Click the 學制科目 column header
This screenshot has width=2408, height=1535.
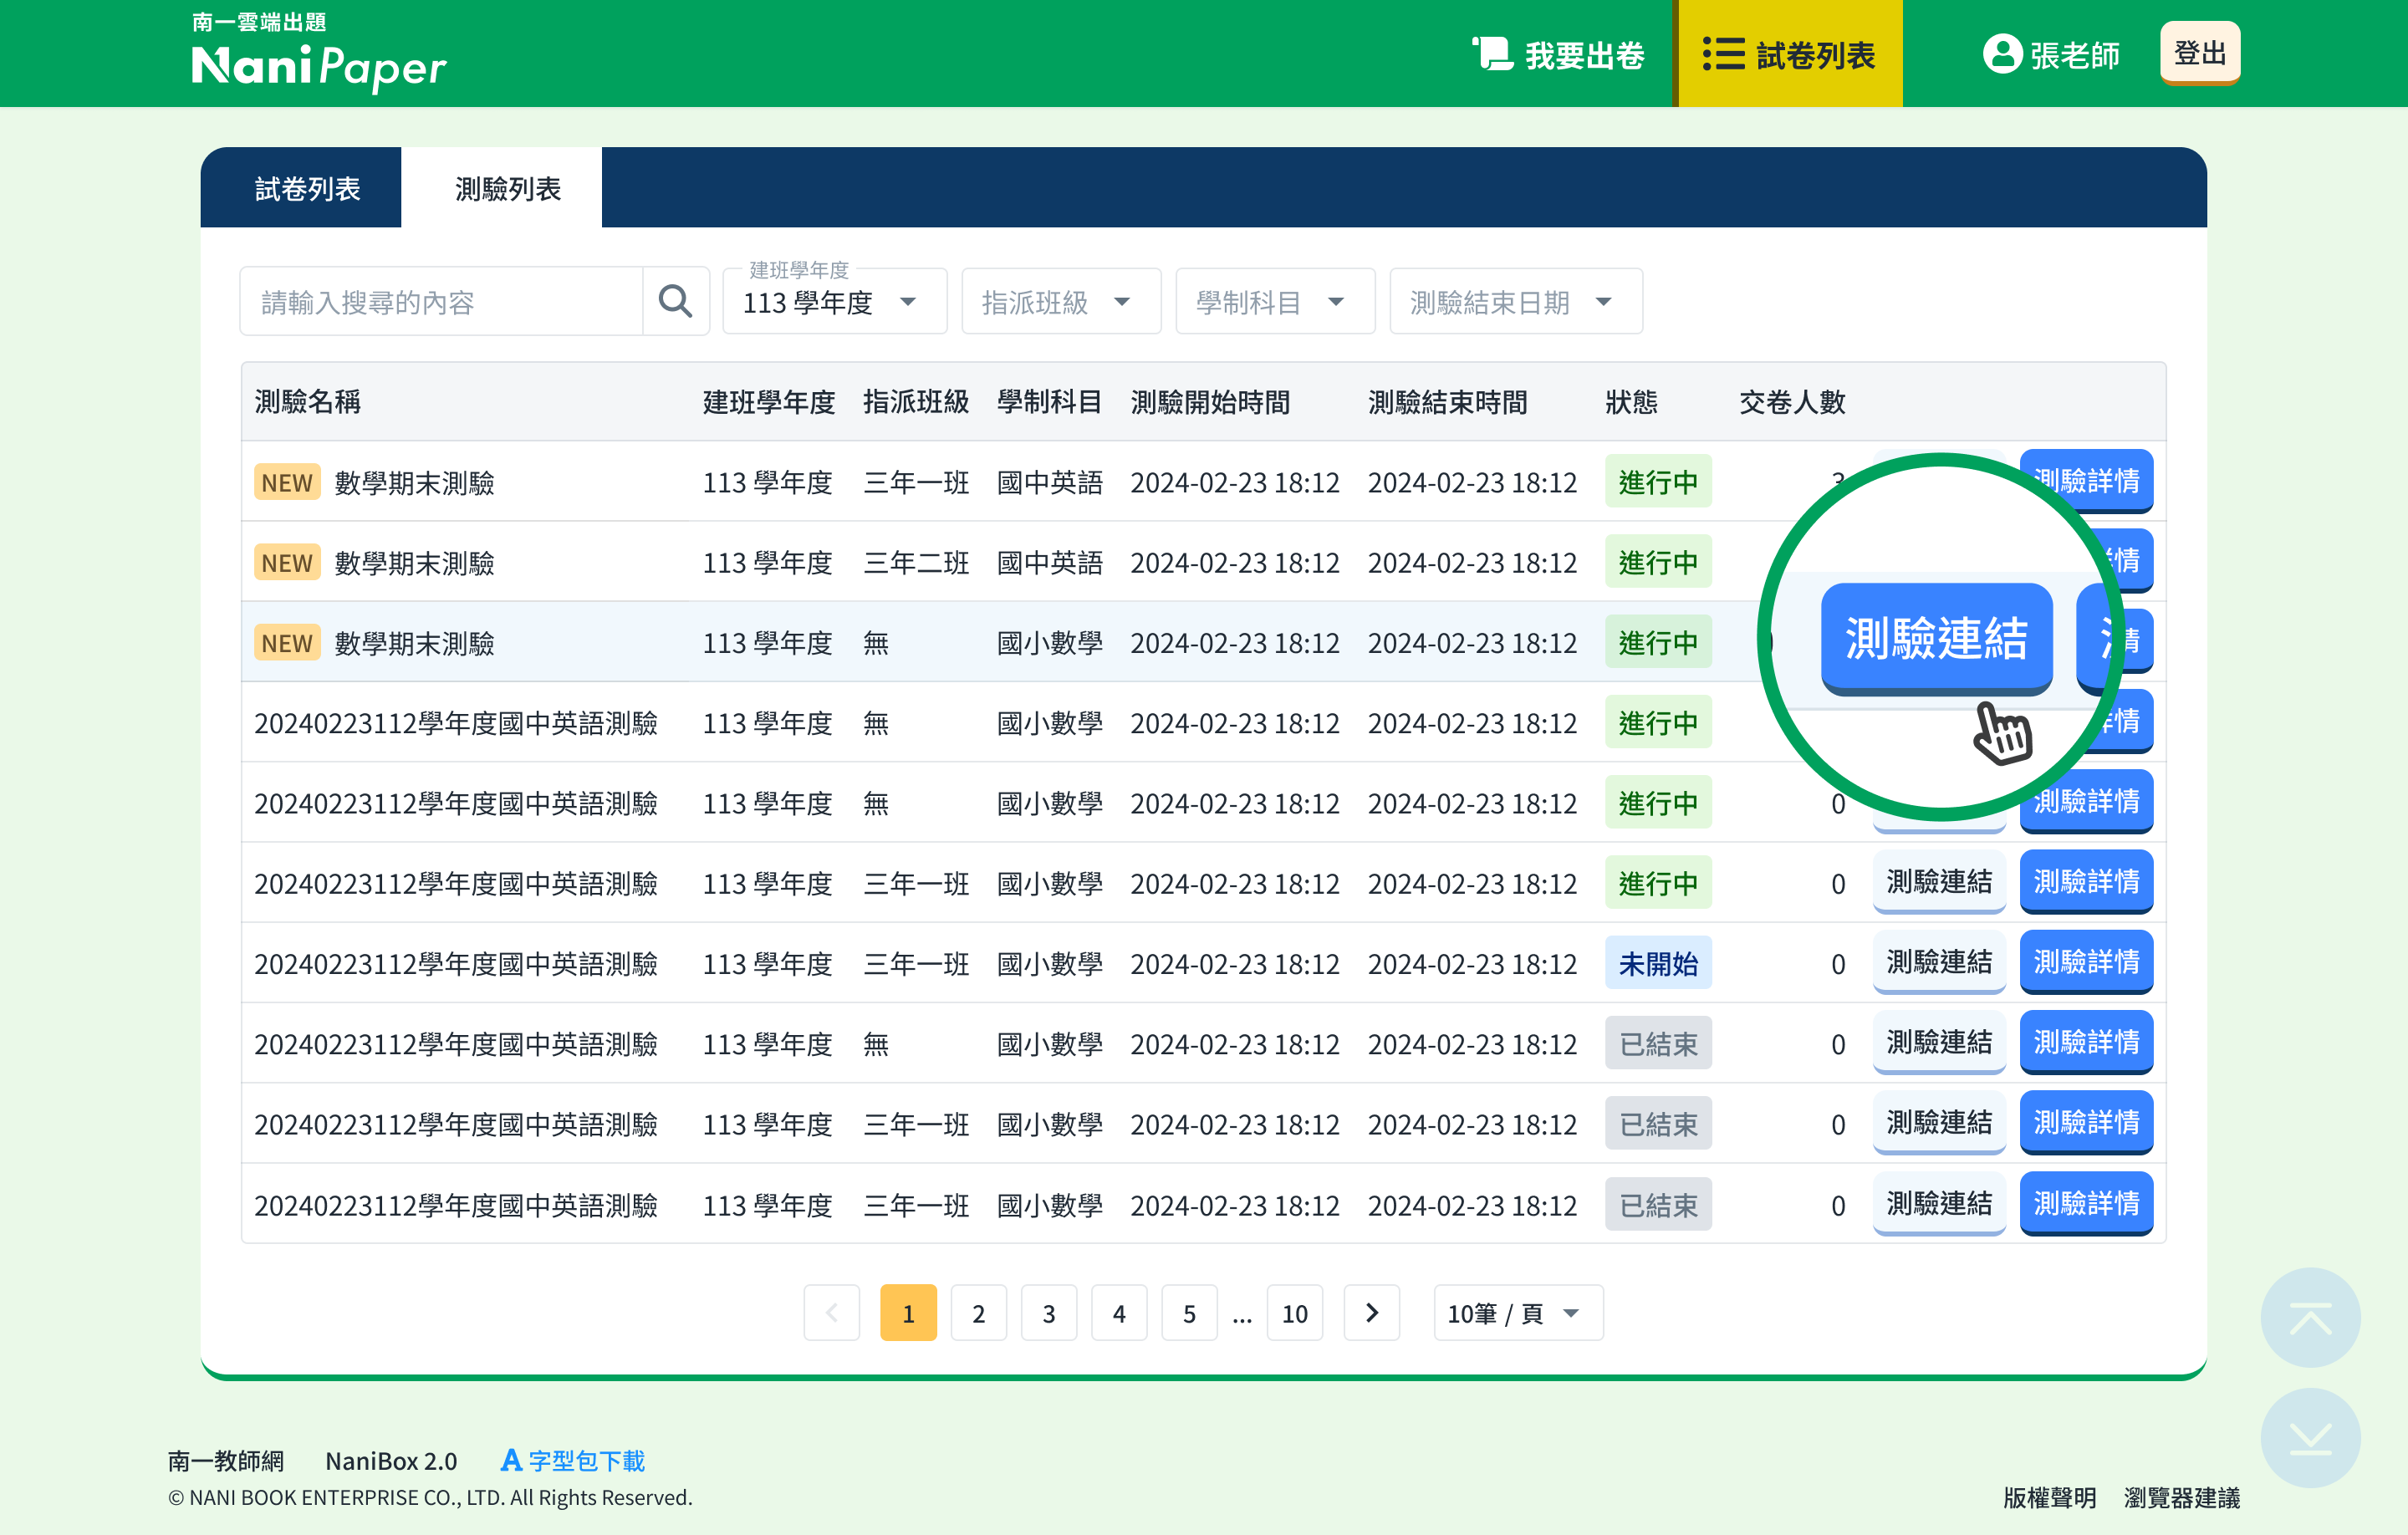coord(1049,401)
